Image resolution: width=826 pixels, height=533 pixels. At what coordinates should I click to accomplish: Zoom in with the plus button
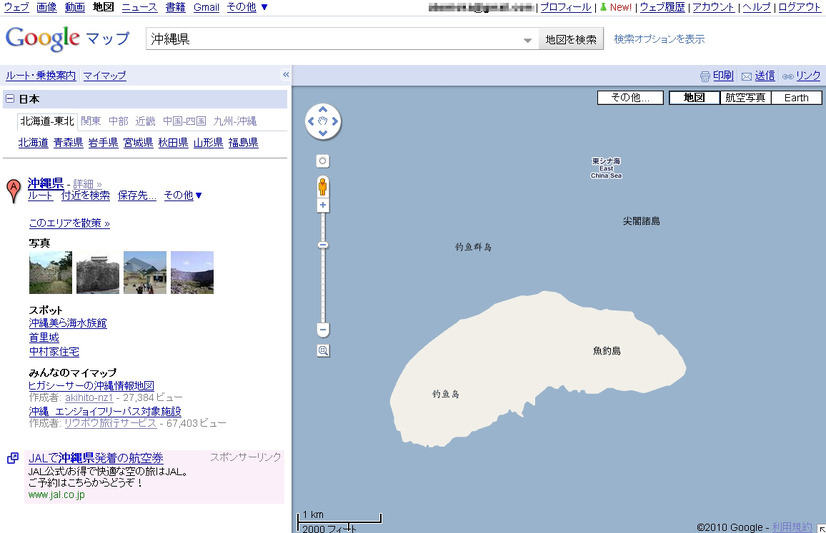(x=323, y=205)
